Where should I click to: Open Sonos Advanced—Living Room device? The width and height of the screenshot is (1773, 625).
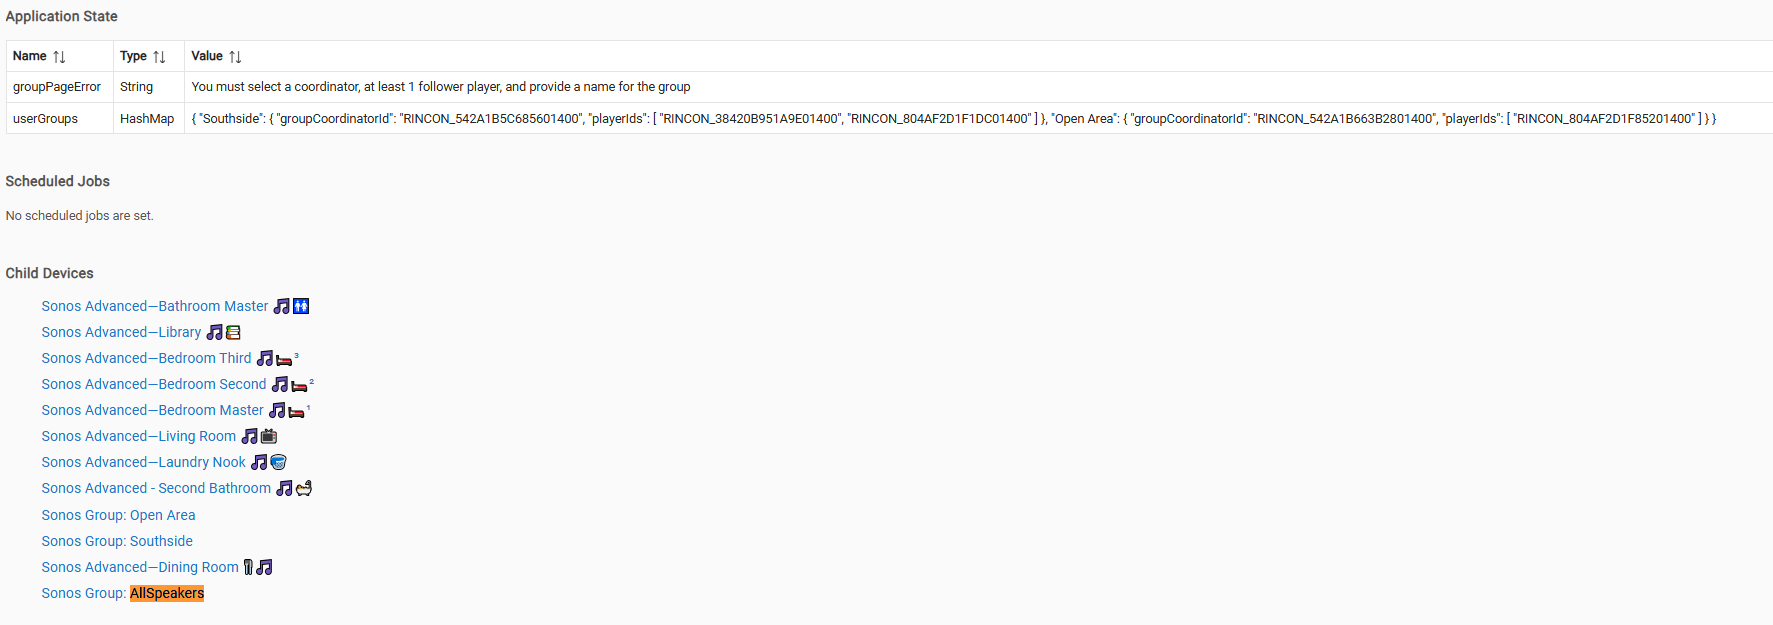(x=139, y=436)
